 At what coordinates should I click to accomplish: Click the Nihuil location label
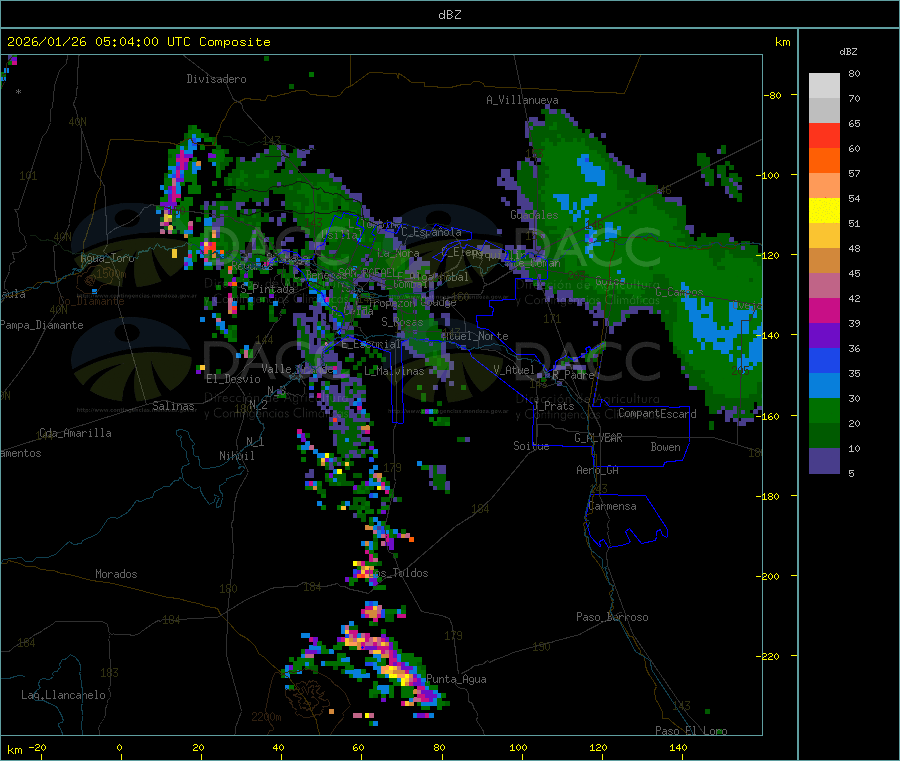(237, 456)
